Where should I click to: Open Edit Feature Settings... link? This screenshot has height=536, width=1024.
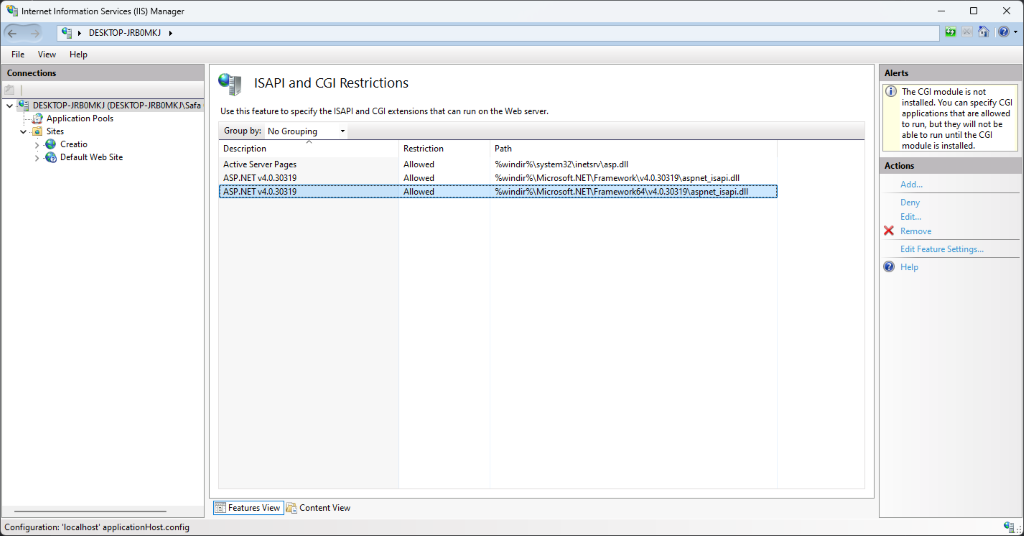pos(942,249)
